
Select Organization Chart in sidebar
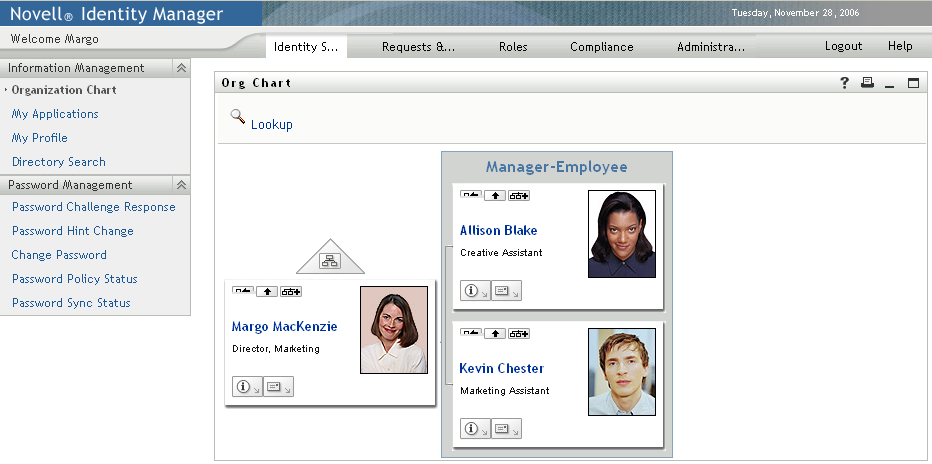(x=64, y=90)
